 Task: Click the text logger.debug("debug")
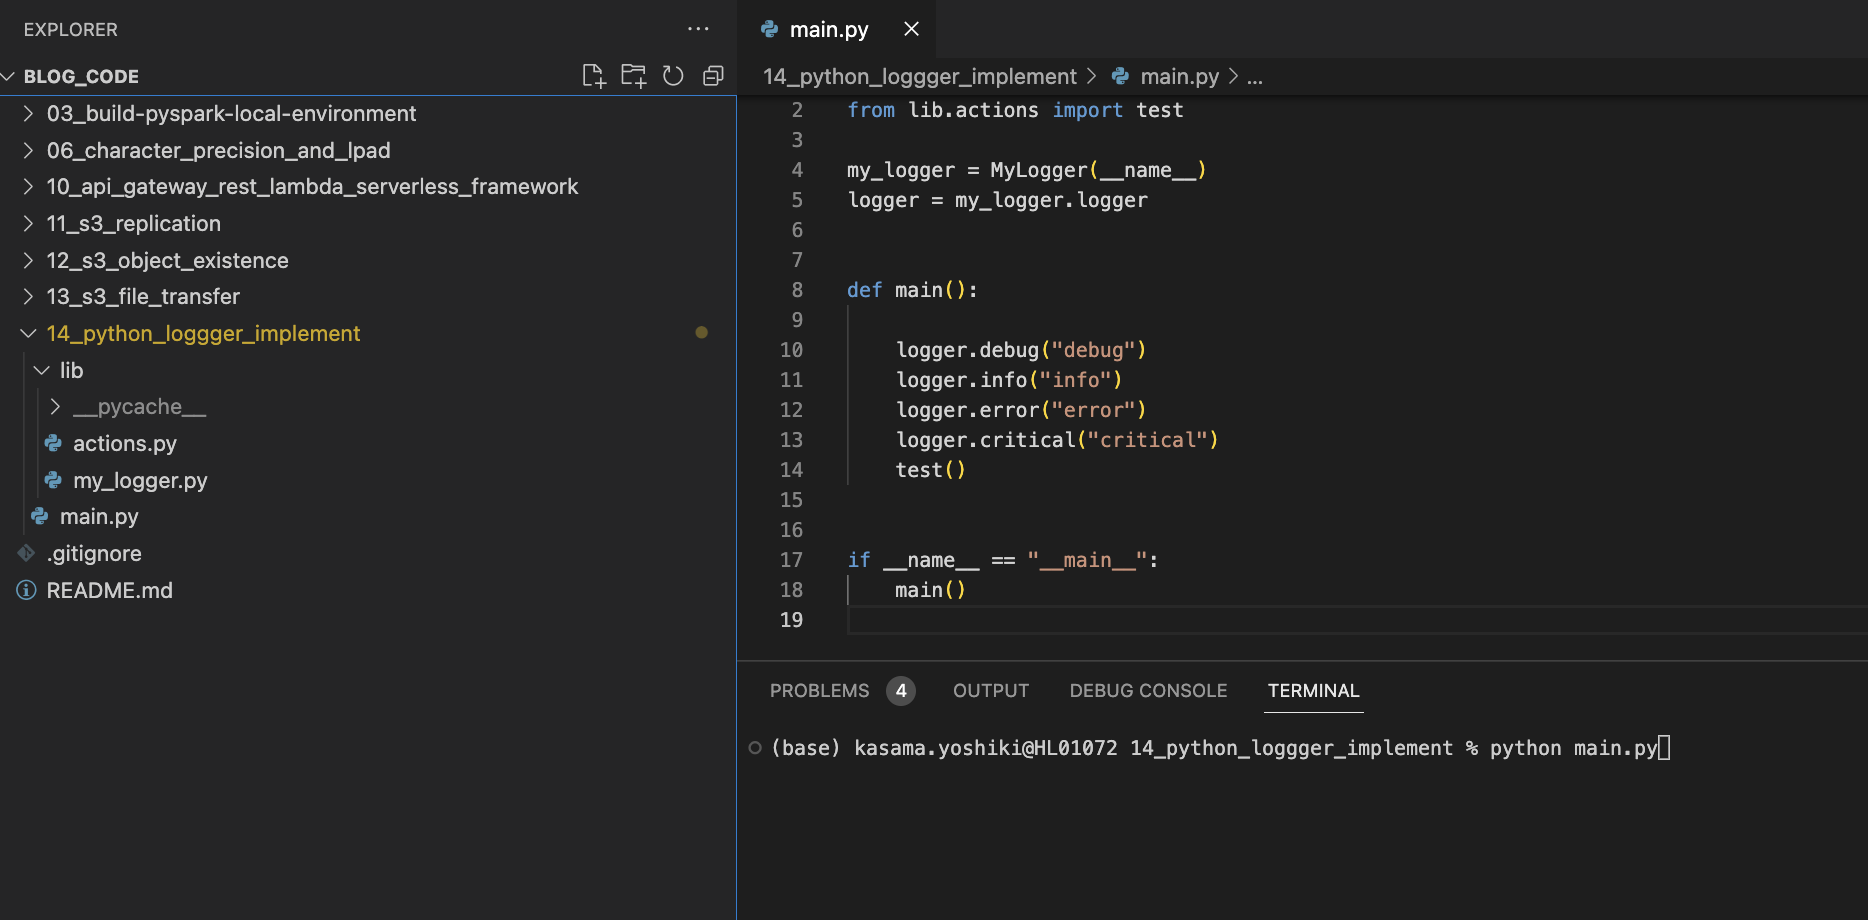coord(1020,350)
